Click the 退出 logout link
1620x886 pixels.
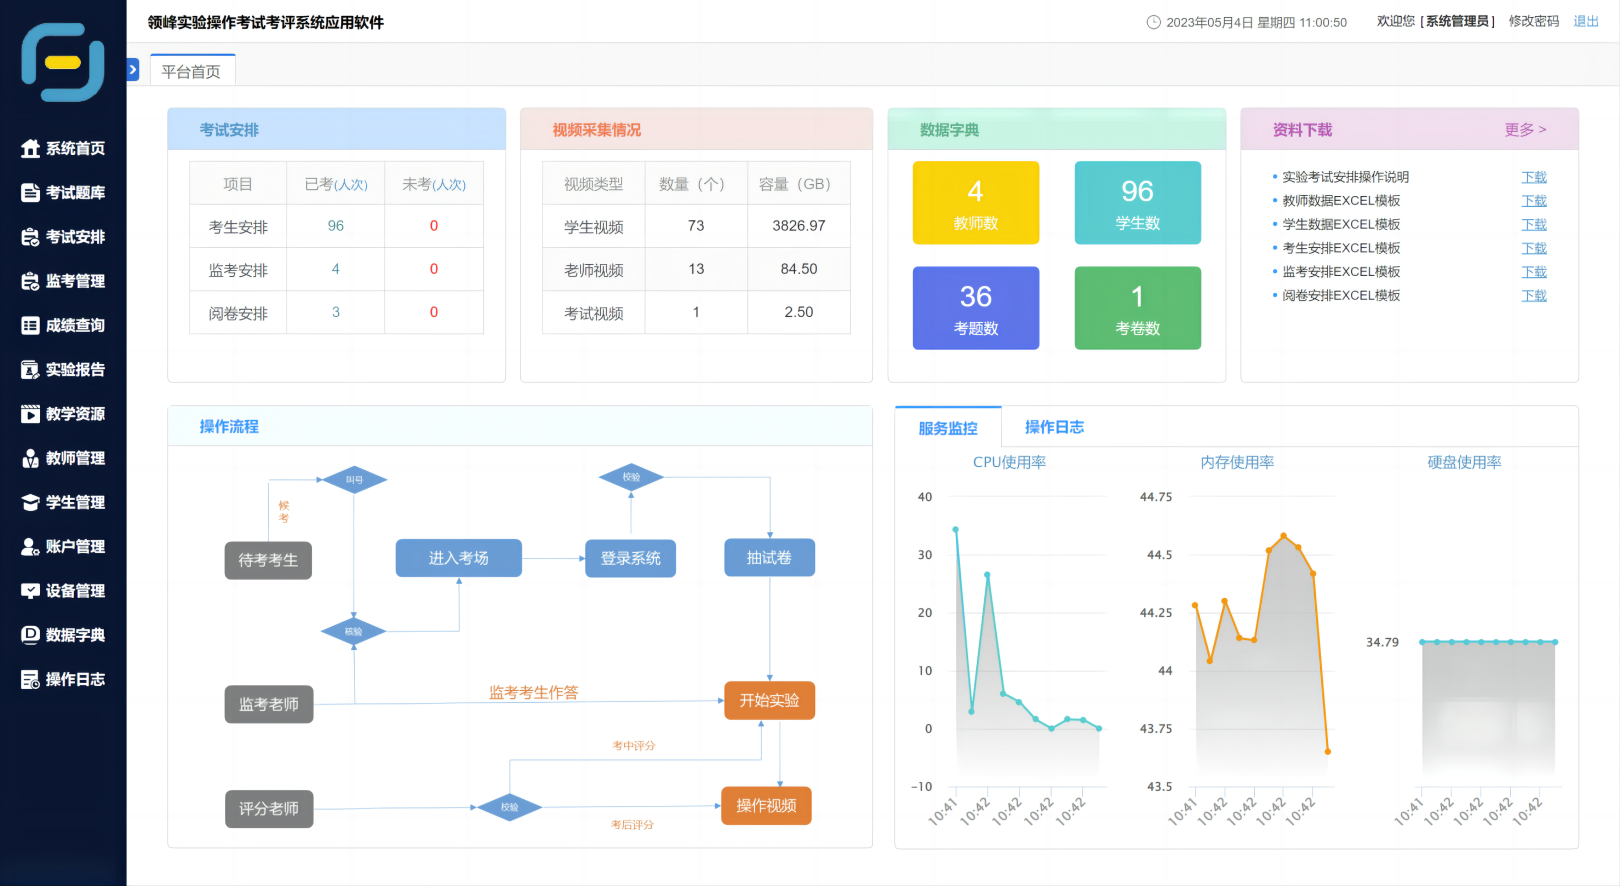point(1586,21)
